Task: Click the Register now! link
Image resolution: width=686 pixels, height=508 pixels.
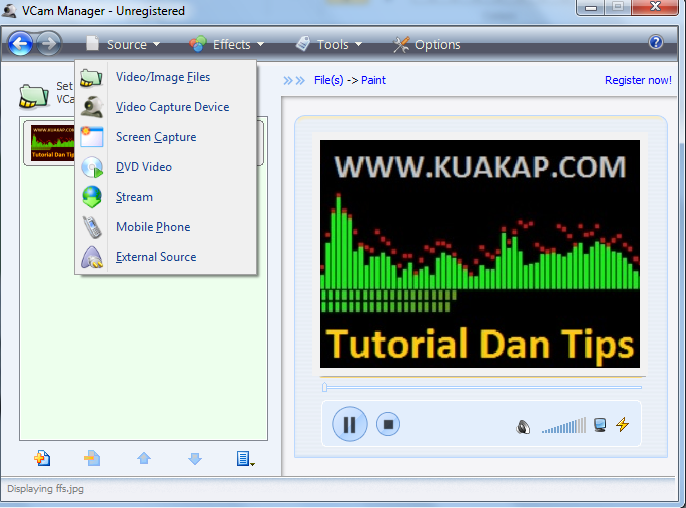Action: coord(638,80)
